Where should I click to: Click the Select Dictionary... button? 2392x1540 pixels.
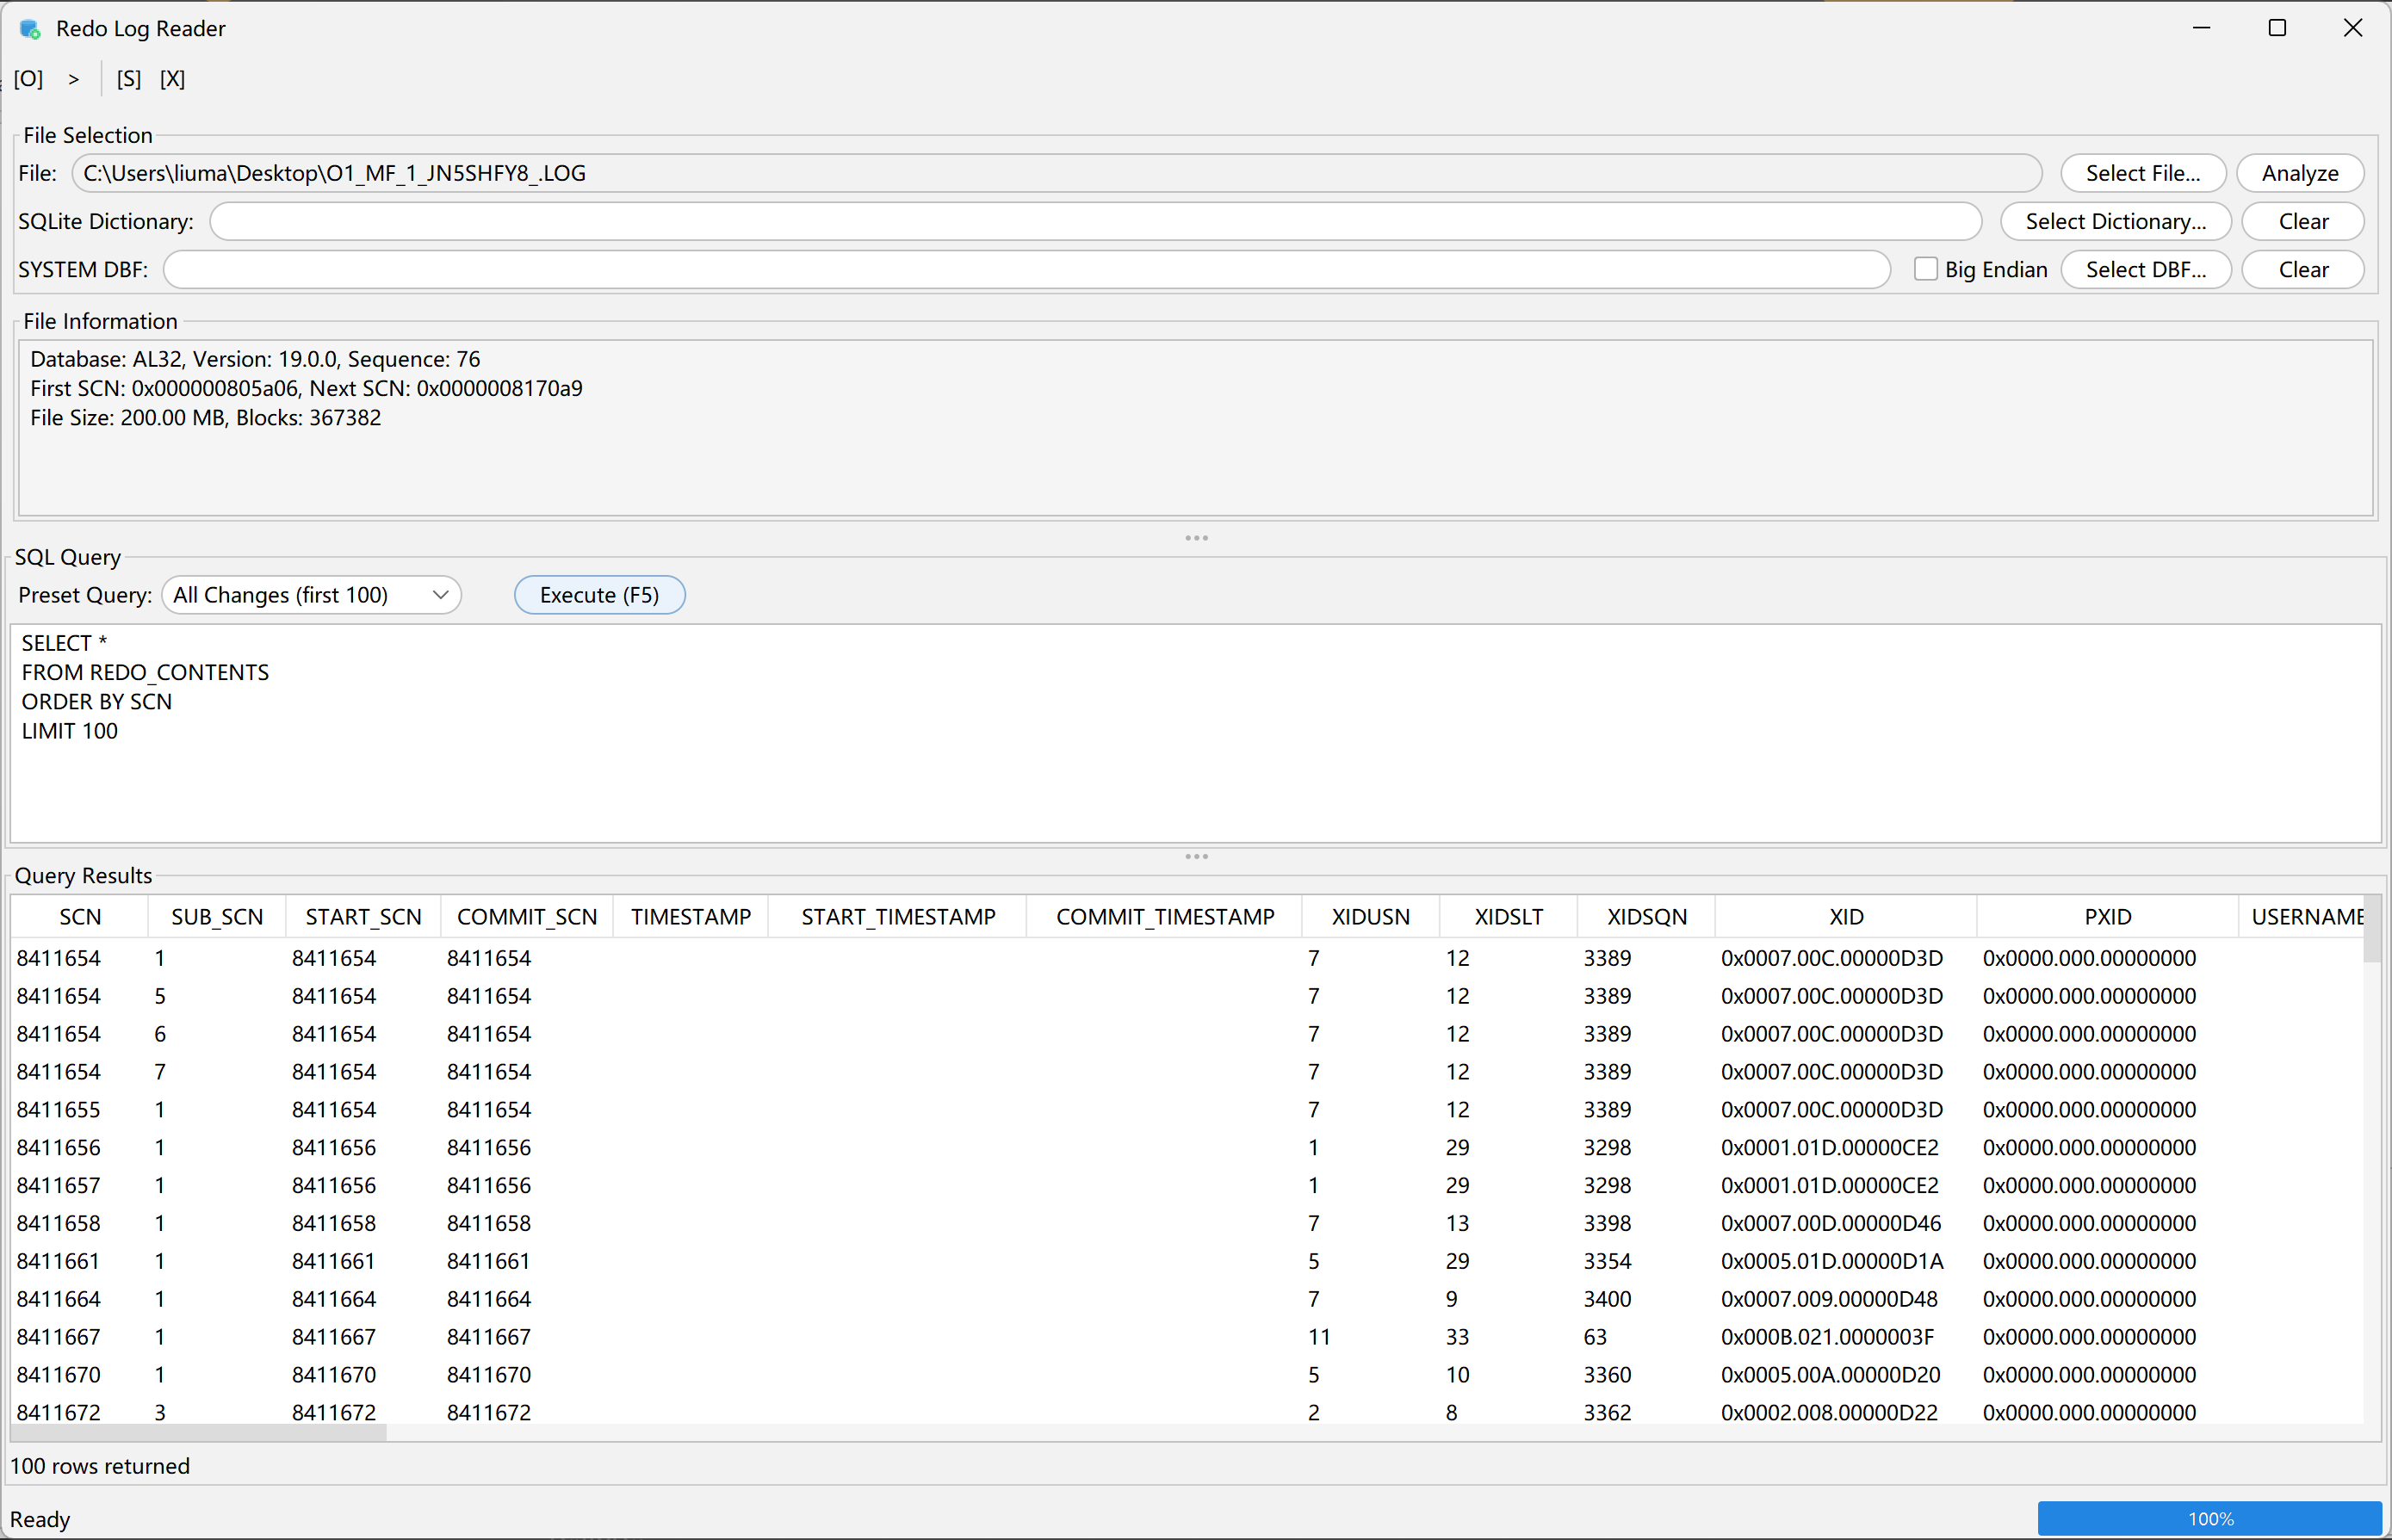point(2115,221)
